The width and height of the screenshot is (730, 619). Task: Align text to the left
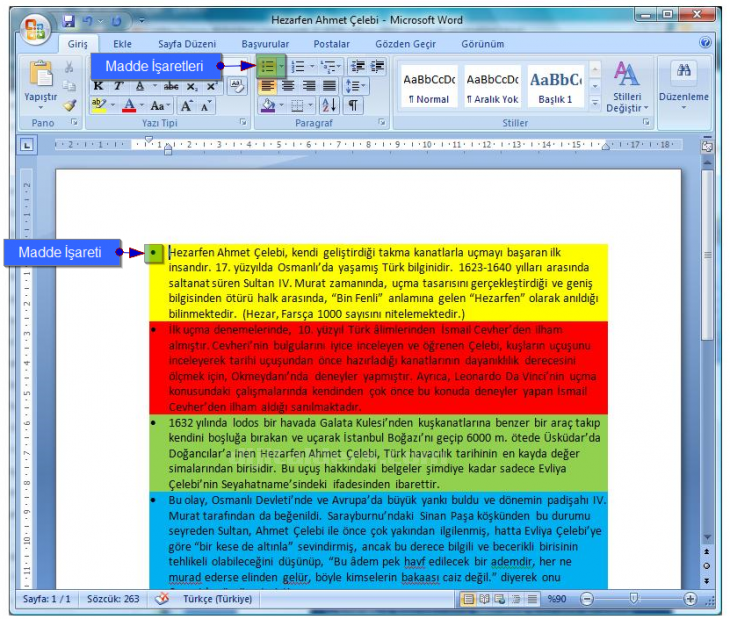pos(267,86)
